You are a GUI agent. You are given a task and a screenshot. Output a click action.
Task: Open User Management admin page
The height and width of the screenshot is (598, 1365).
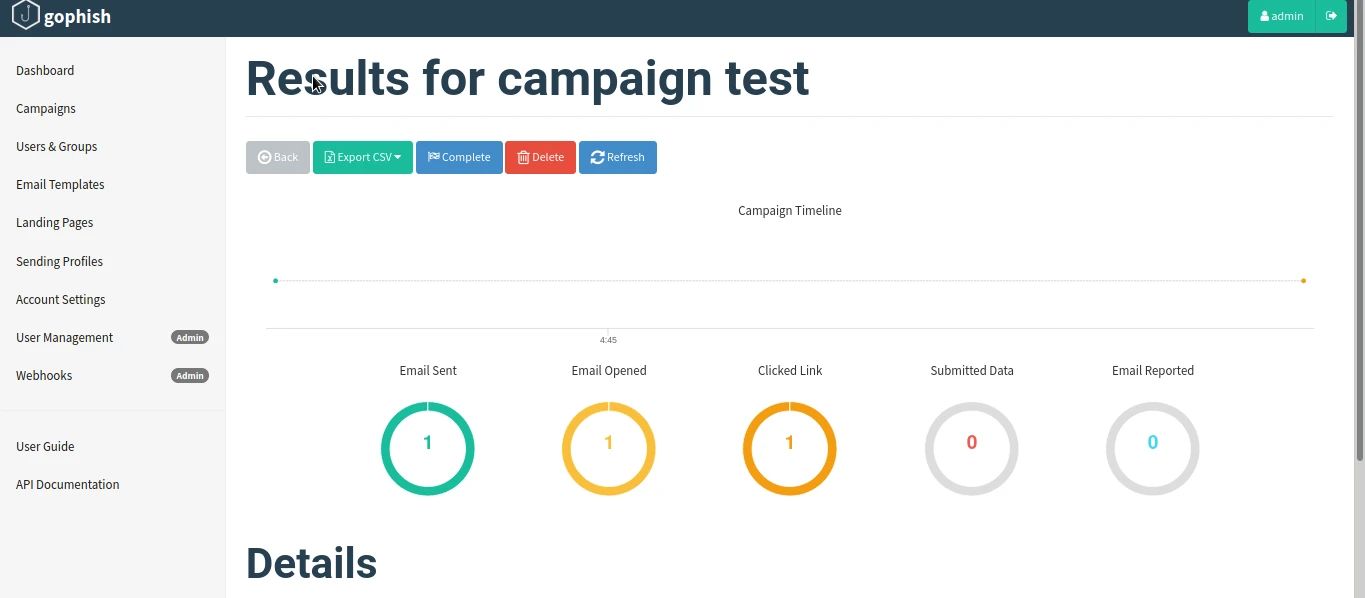[x=64, y=337]
